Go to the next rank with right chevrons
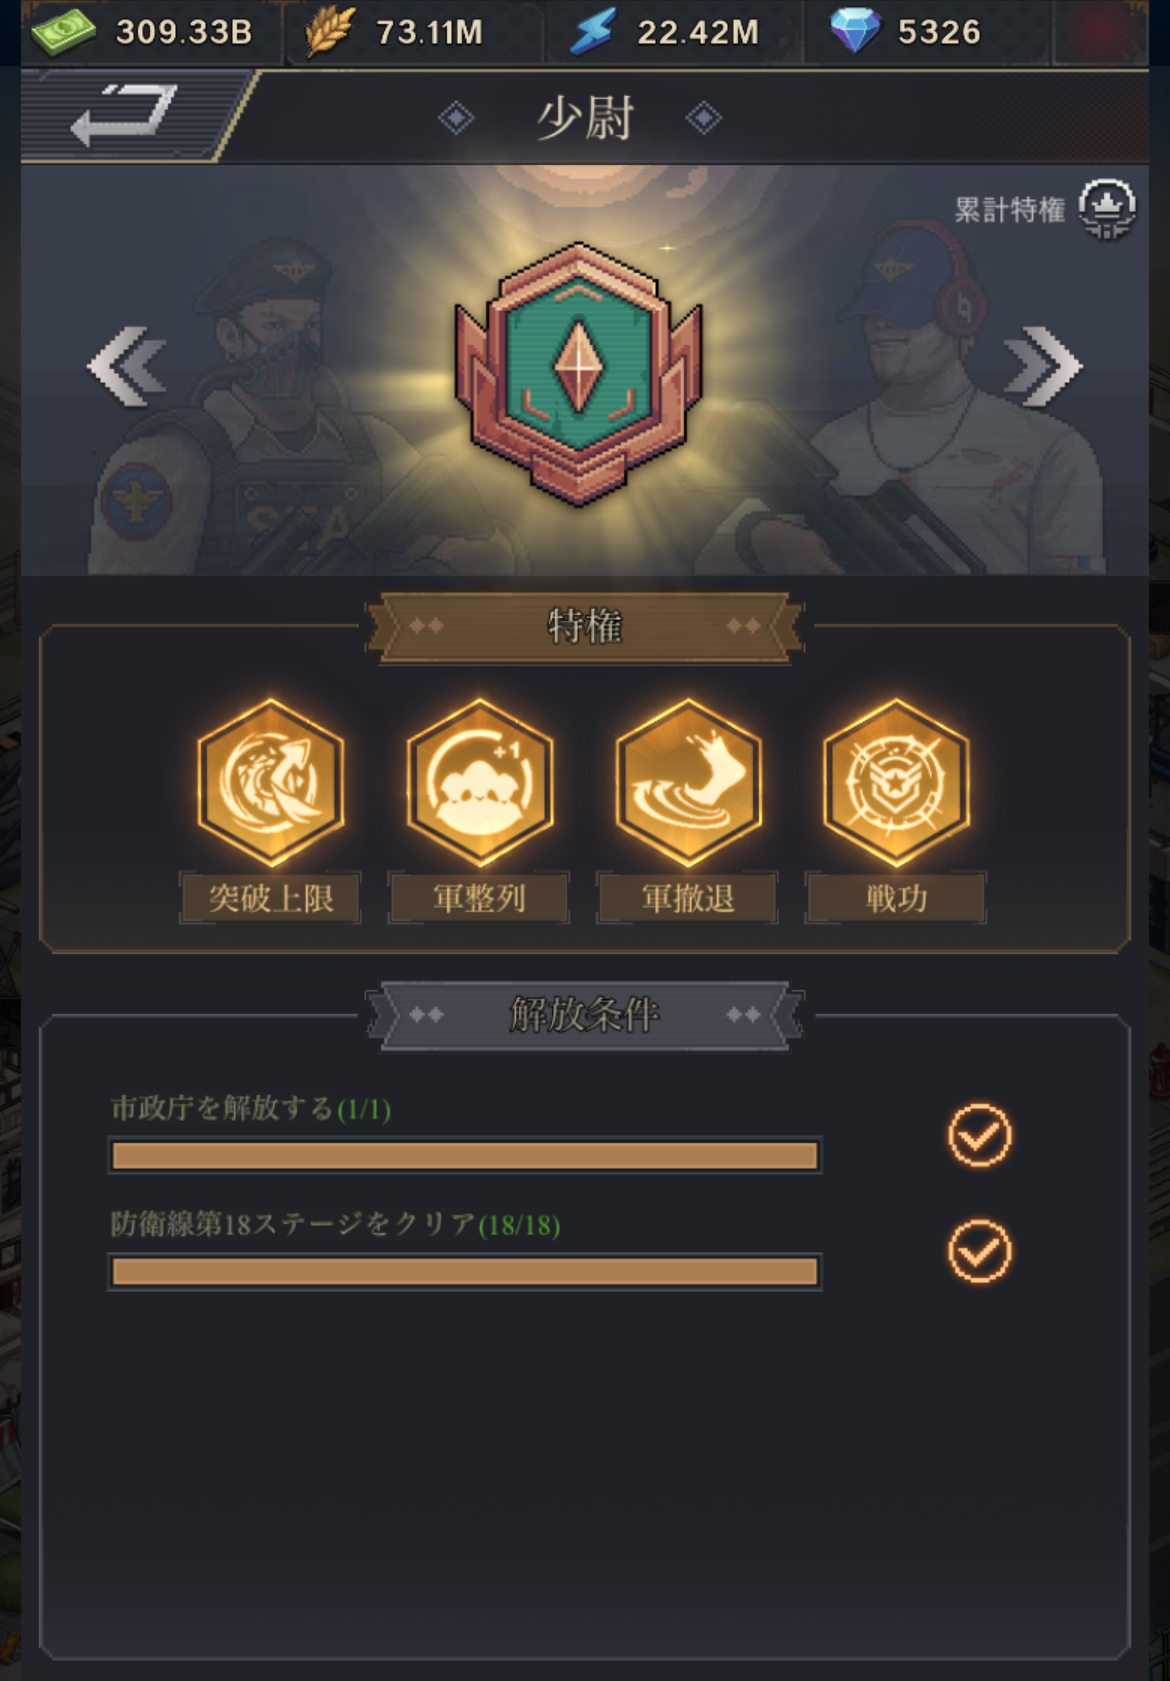1170x1681 pixels. [x=1043, y=366]
